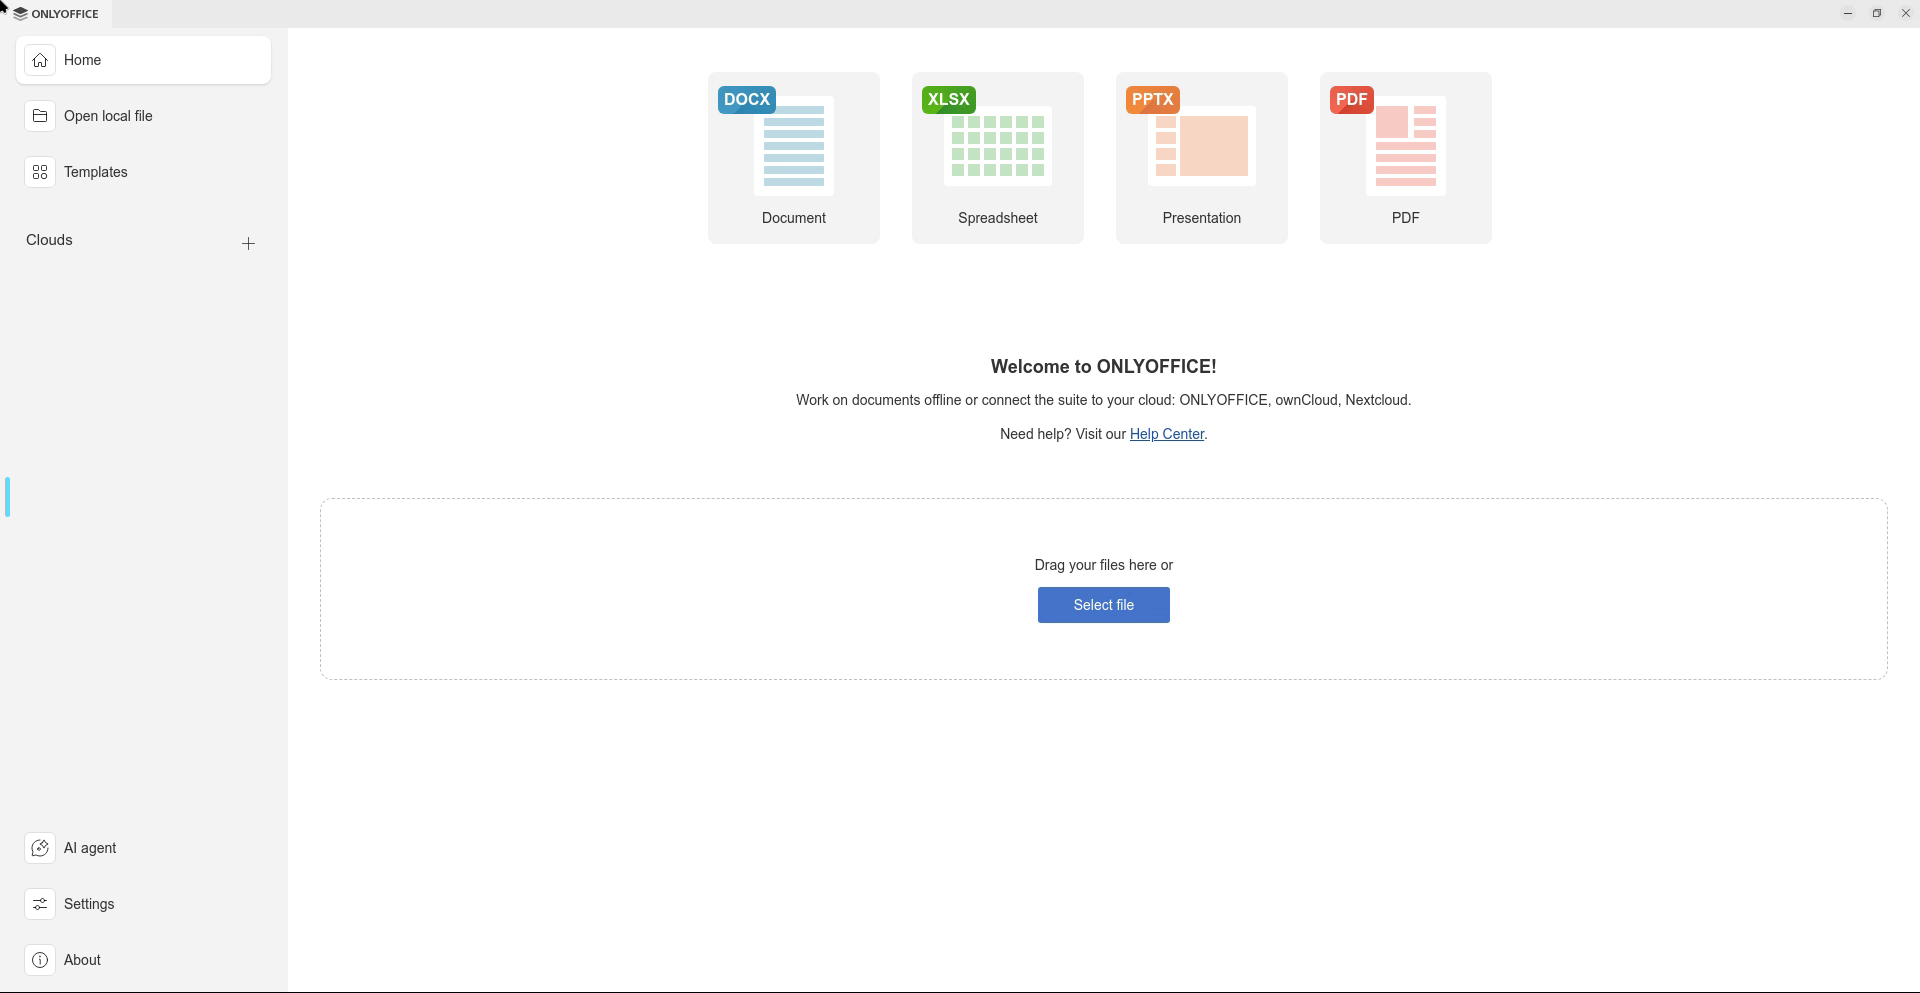Follow the Help Center link
Viewport: 1920px width, 993px height.
click(1166, 434)
